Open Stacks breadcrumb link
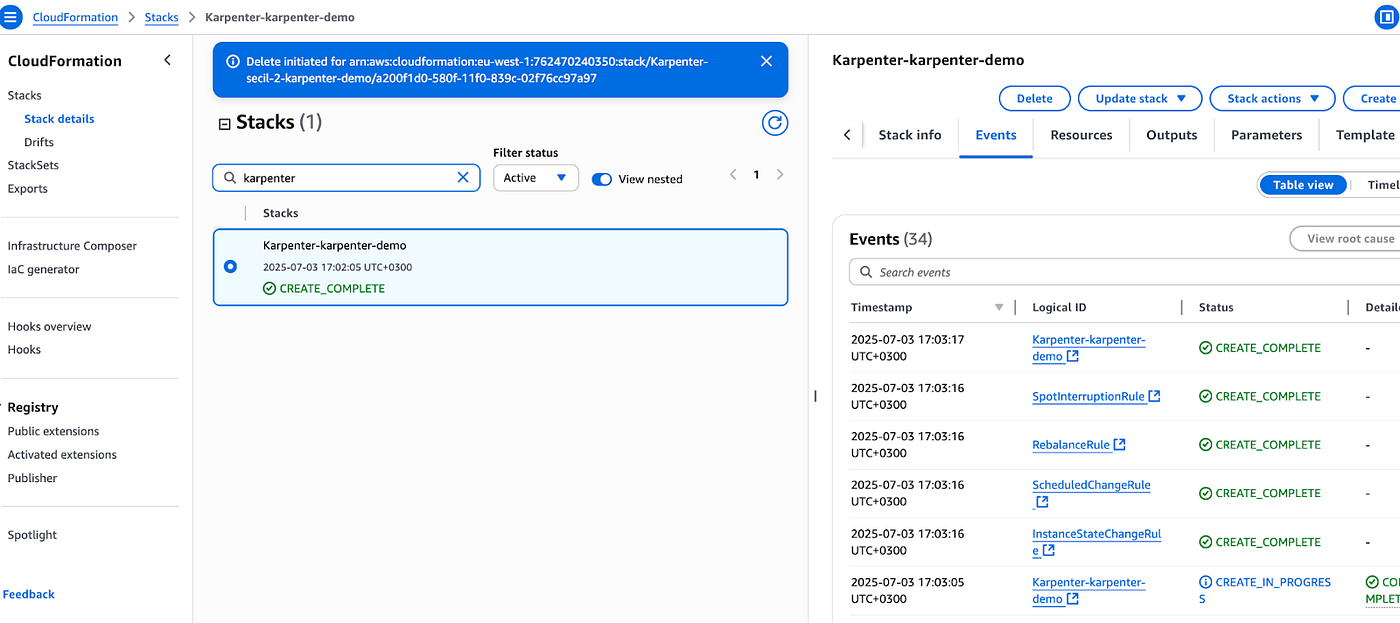This screenshot has width=1400, height=623. coord(161,17)
